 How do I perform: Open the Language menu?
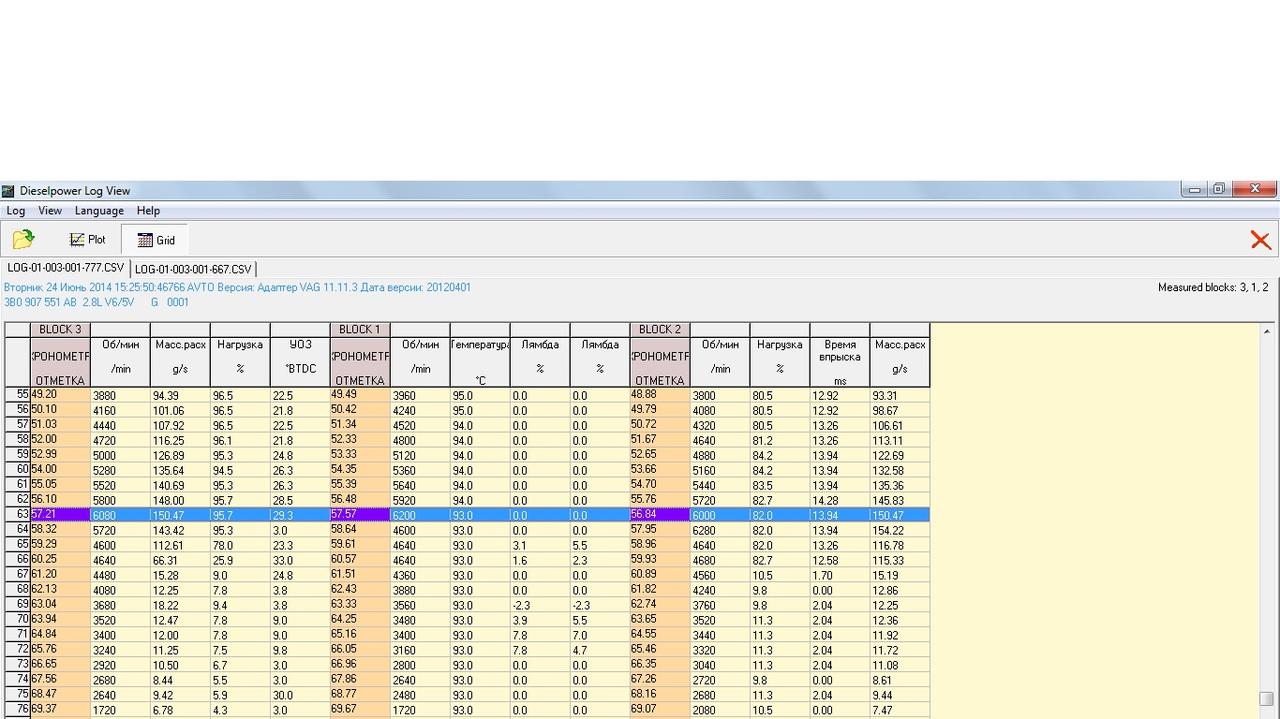99,211
